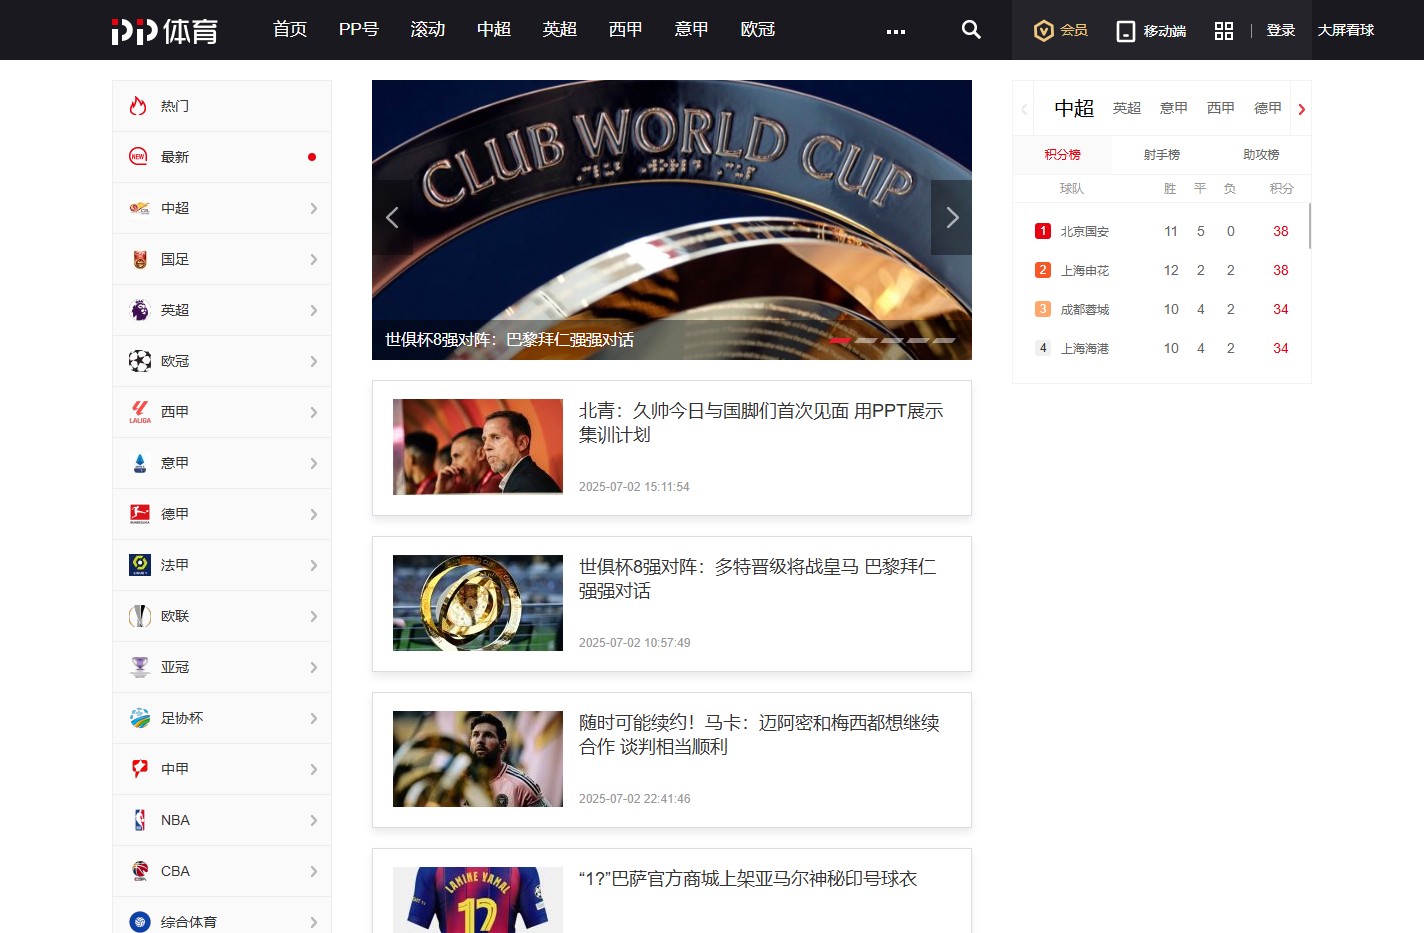Open the 大屏看球 link
The height and width of the screenshot is (933, 1424).
1346,31
